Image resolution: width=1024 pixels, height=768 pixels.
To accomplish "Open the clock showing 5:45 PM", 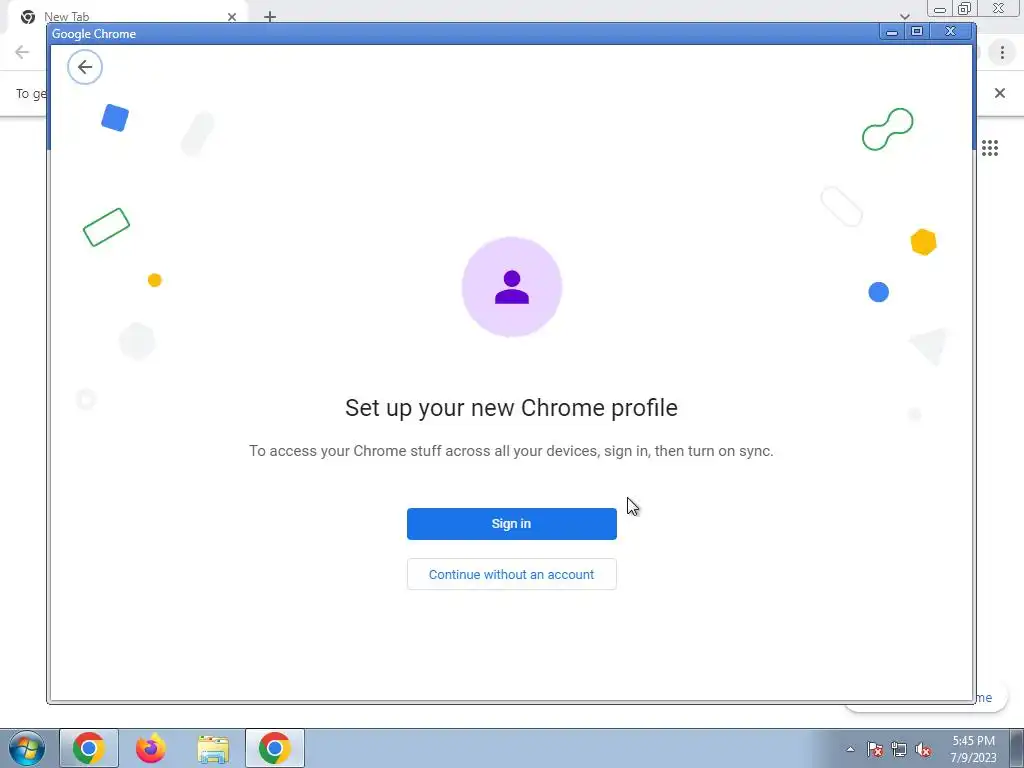I will [x=973, y=749].
